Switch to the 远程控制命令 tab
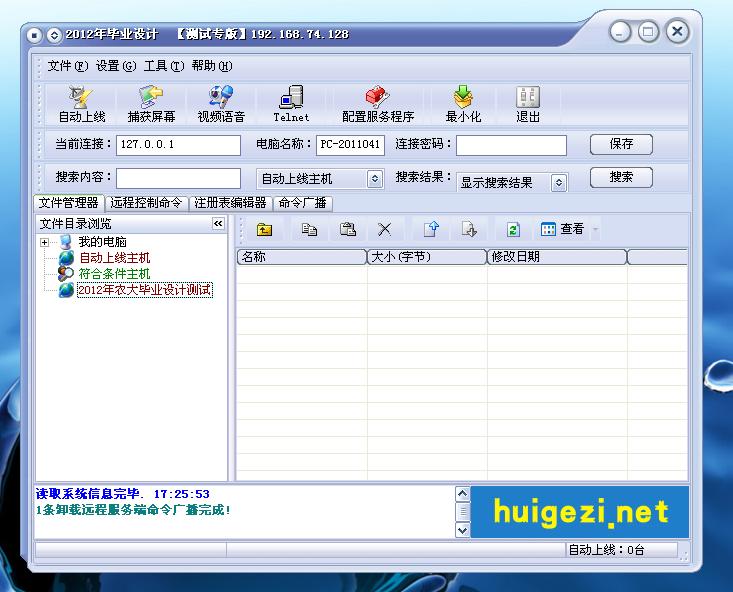 tap(146, 203)
